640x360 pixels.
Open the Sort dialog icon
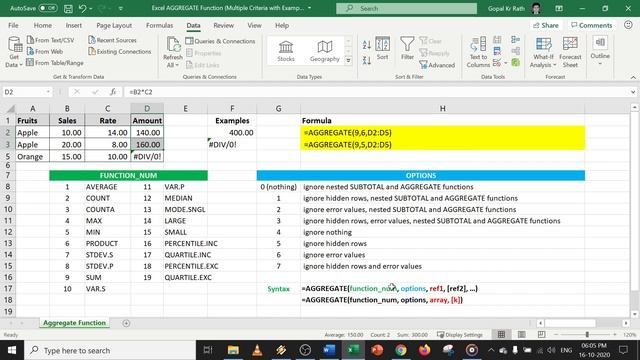[x=382, y=49]
